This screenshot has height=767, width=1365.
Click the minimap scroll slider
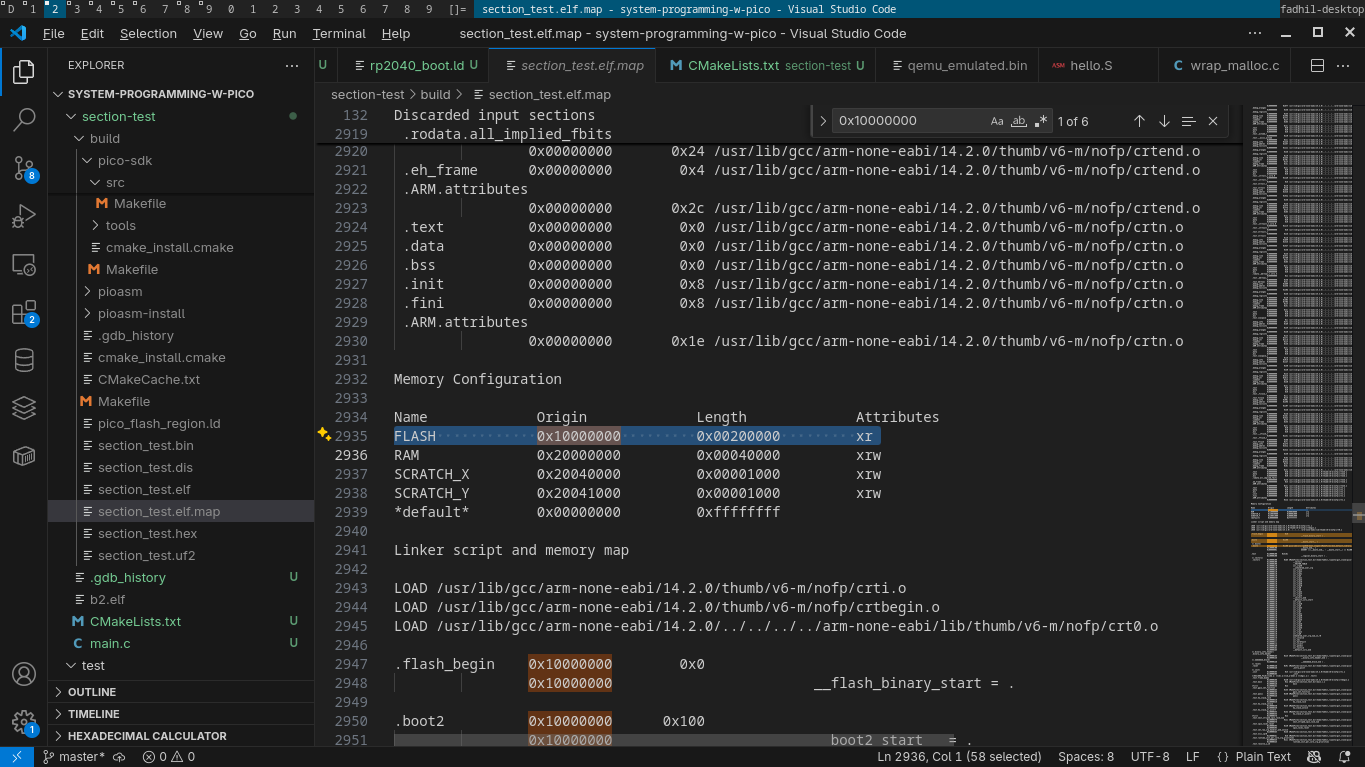coord(1358,512)
